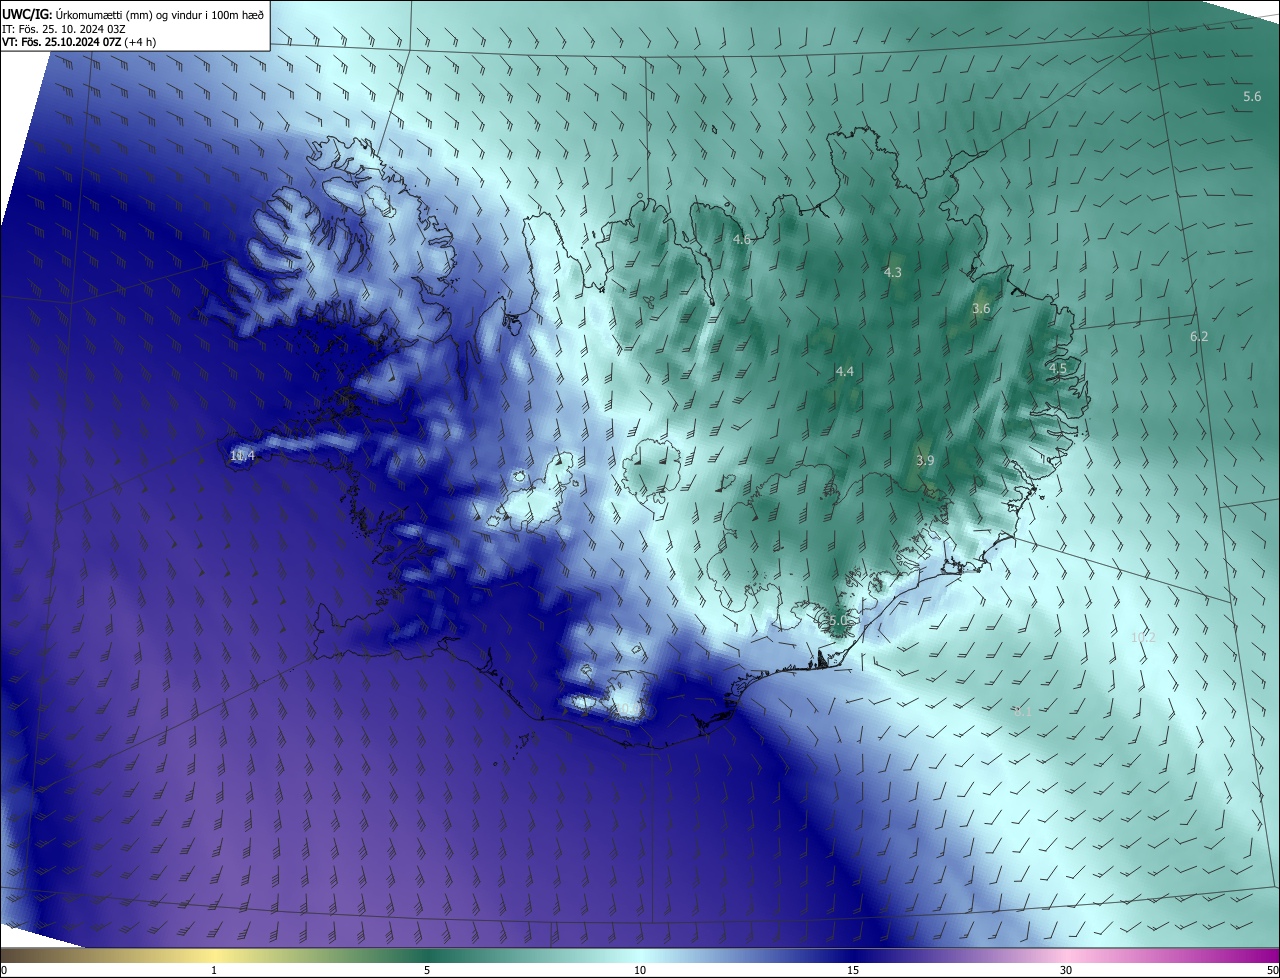Click the 10 tick label on the colorbar
The height and width of the screenshot is (978, 1280).
(640, 971)
